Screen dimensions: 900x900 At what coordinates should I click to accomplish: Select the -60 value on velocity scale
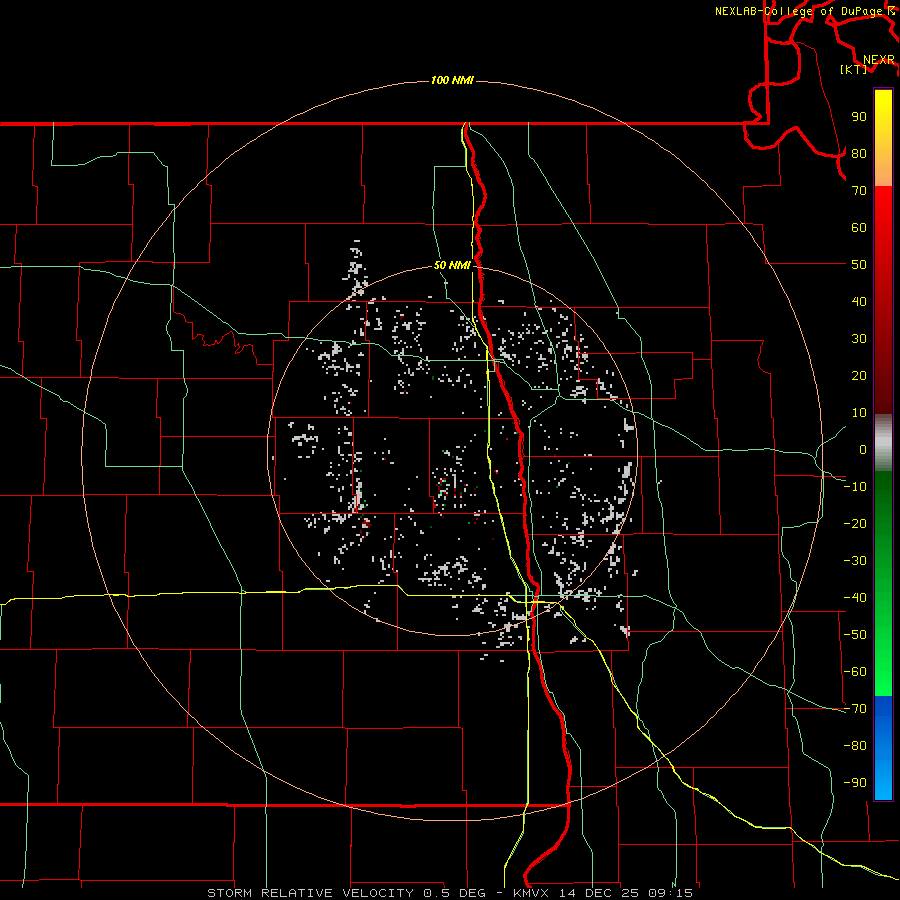[x=855, y=672]
